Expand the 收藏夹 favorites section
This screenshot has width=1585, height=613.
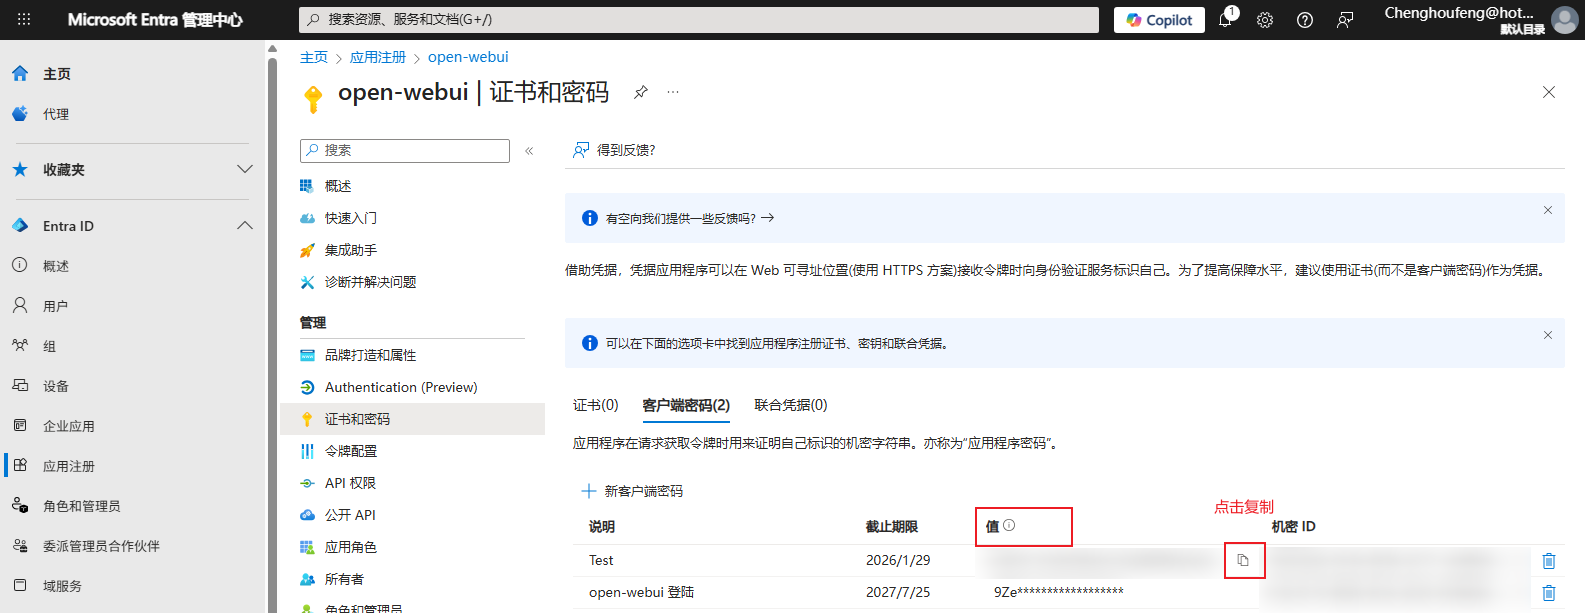[244, 169]
